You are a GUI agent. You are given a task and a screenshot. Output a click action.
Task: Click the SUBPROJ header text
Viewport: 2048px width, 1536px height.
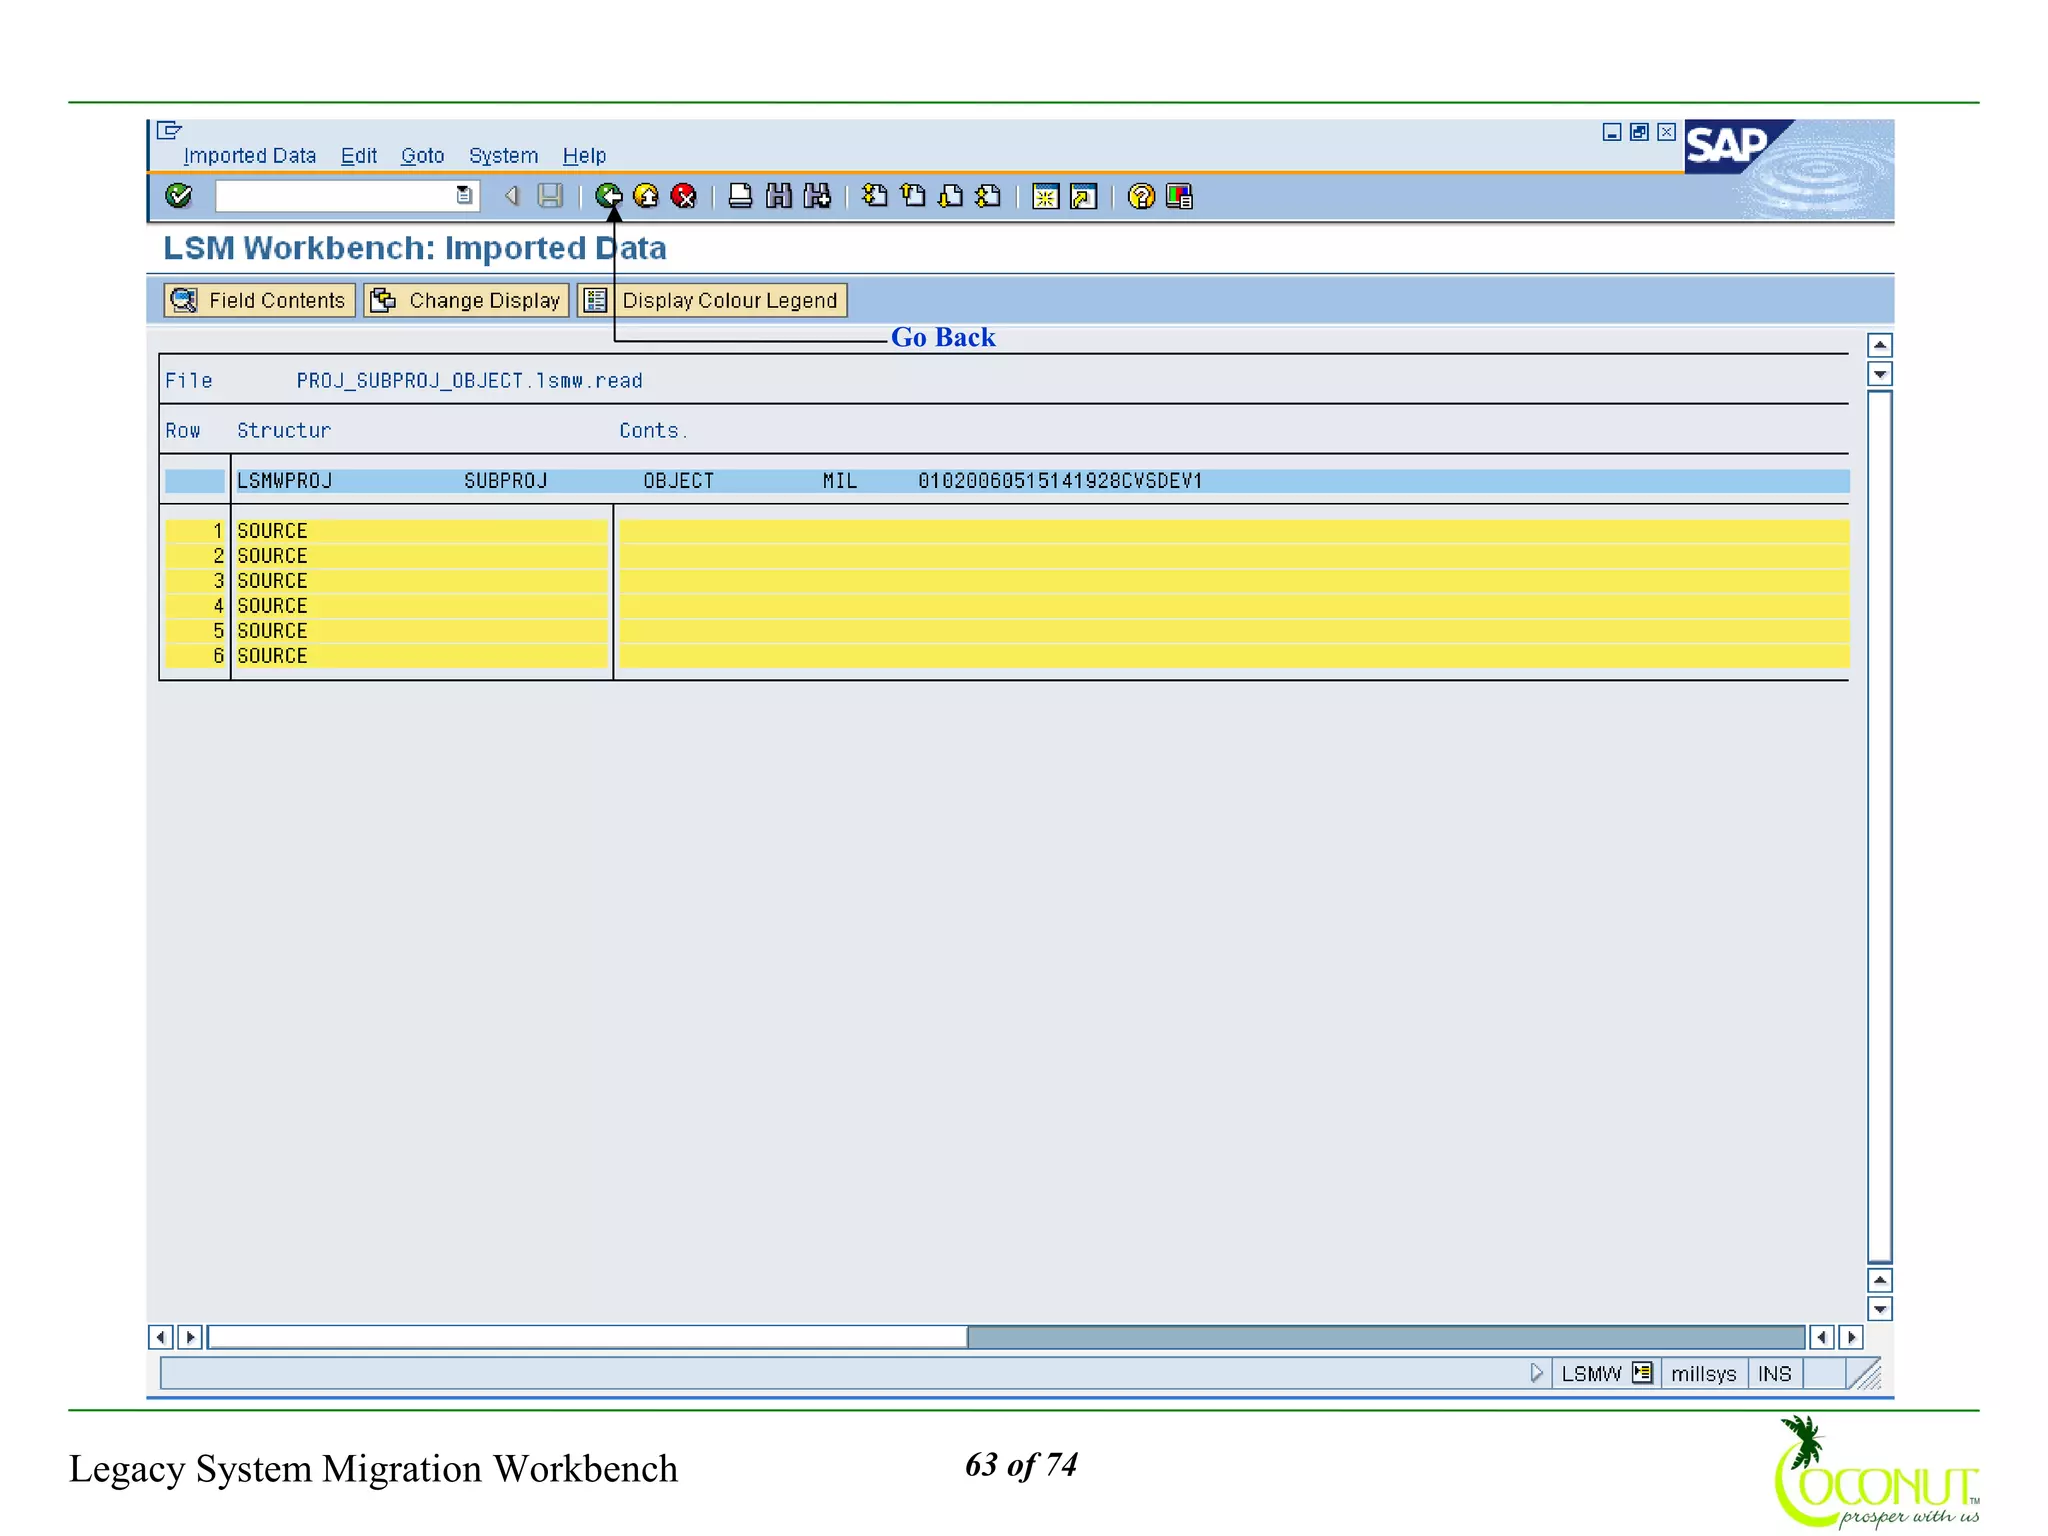[506, 481]
